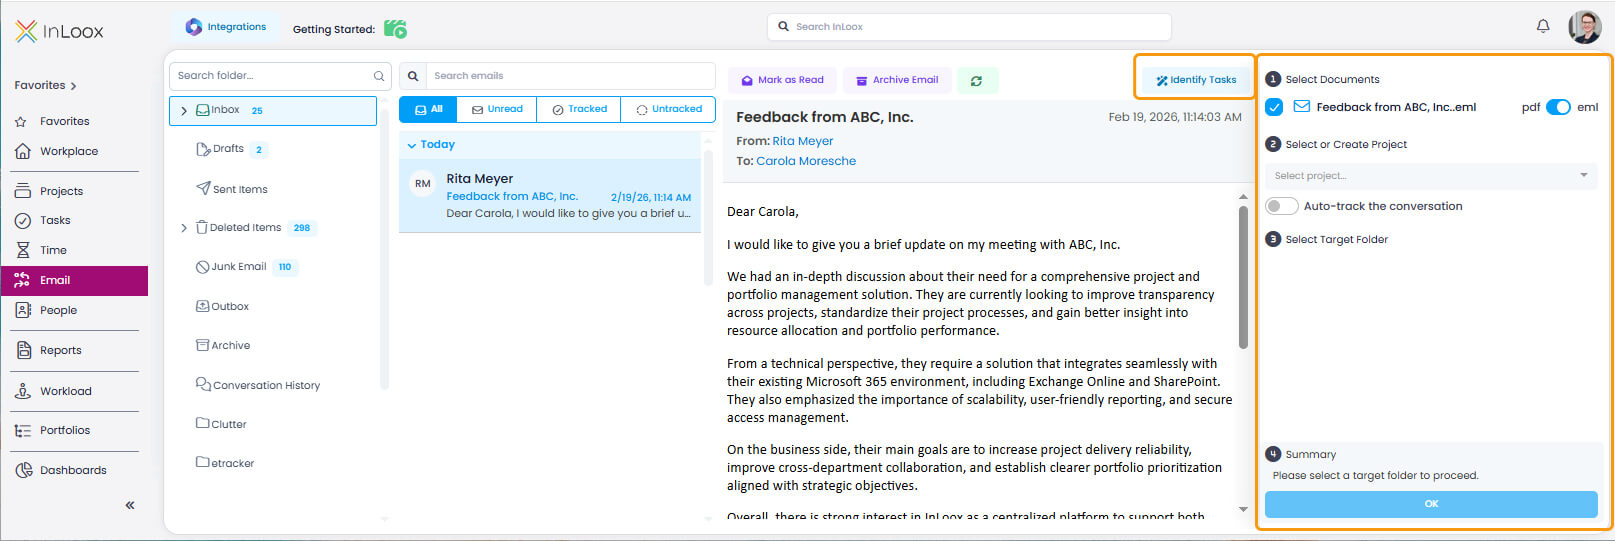Click the email search magnifier icon
1615x541 pixels.
[x=413, y=76]
